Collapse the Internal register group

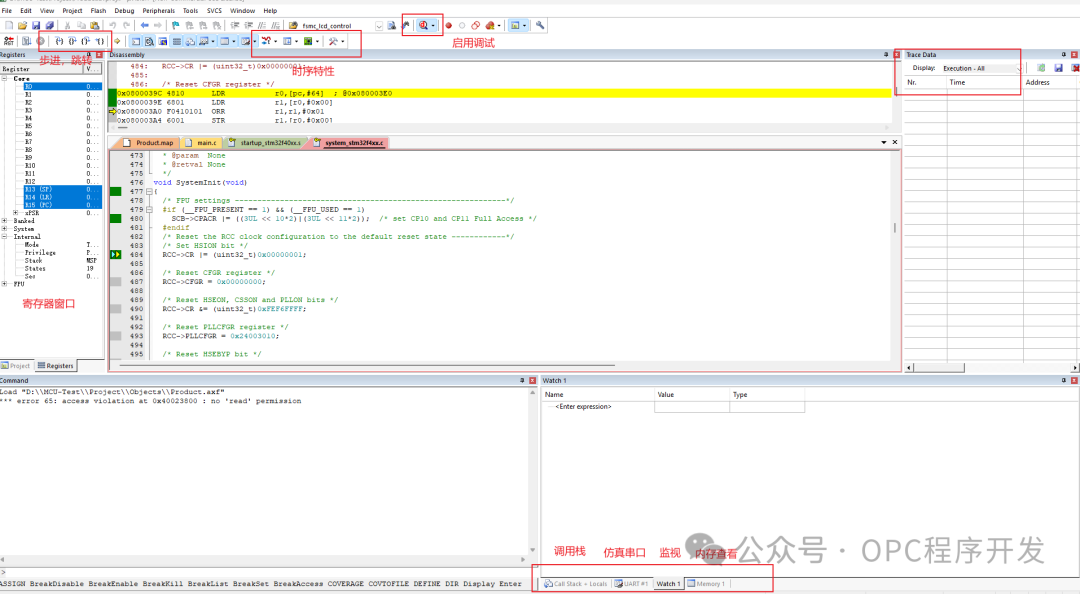tap(5, 236)
